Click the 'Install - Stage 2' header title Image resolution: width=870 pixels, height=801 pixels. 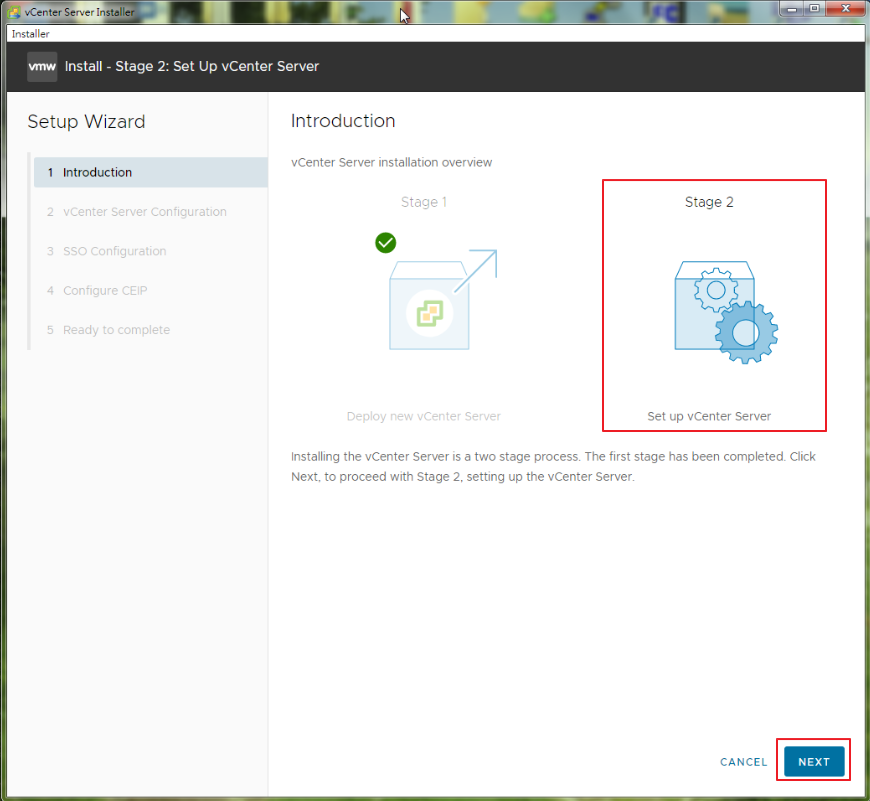coord(191,67)
